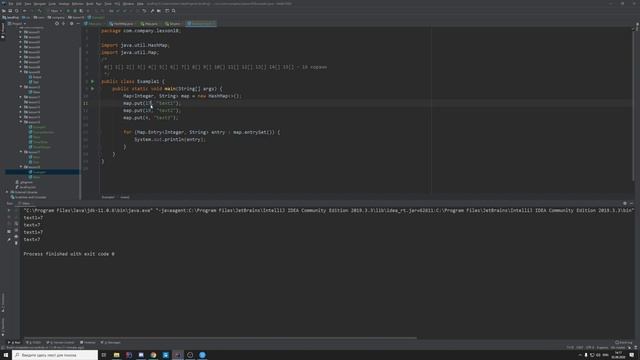Open the Help menu

click(x=140, y=4)
